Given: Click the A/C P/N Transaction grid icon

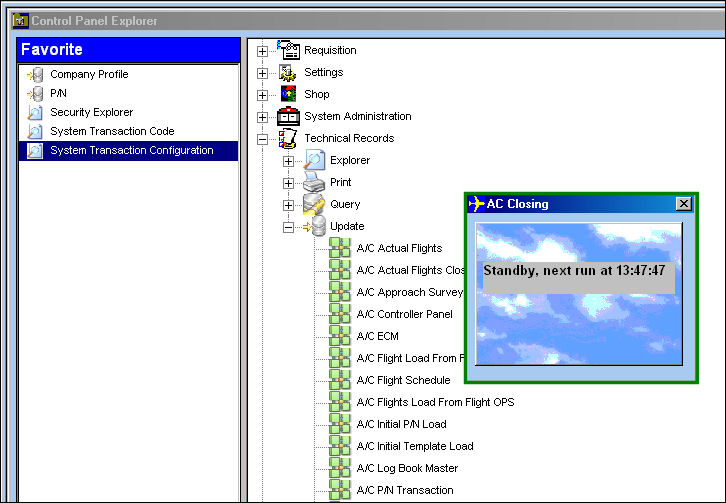Looking at the screenshot, I should coord(339,490).
